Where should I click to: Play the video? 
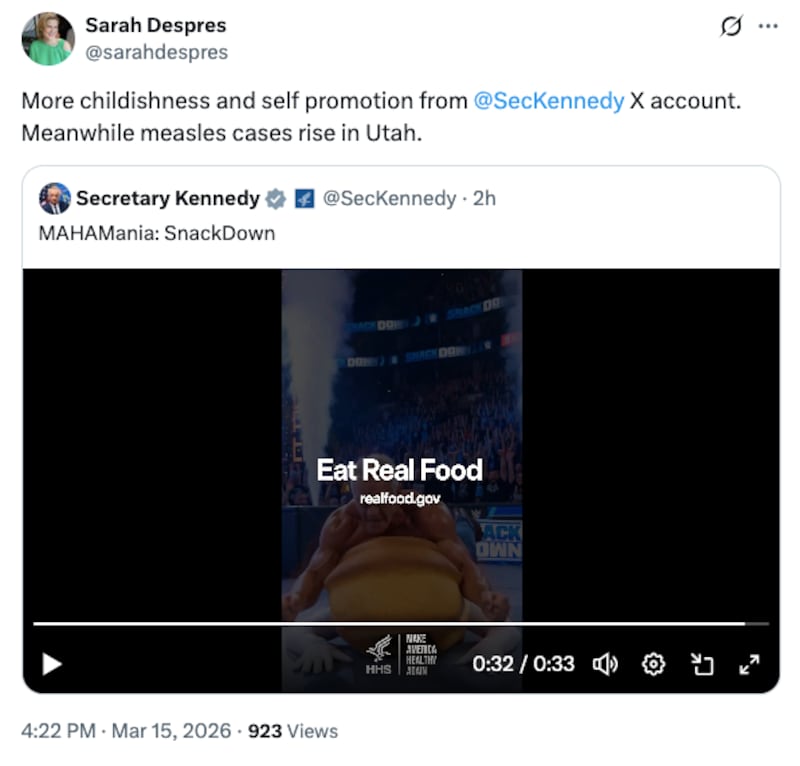coord(52,663)
